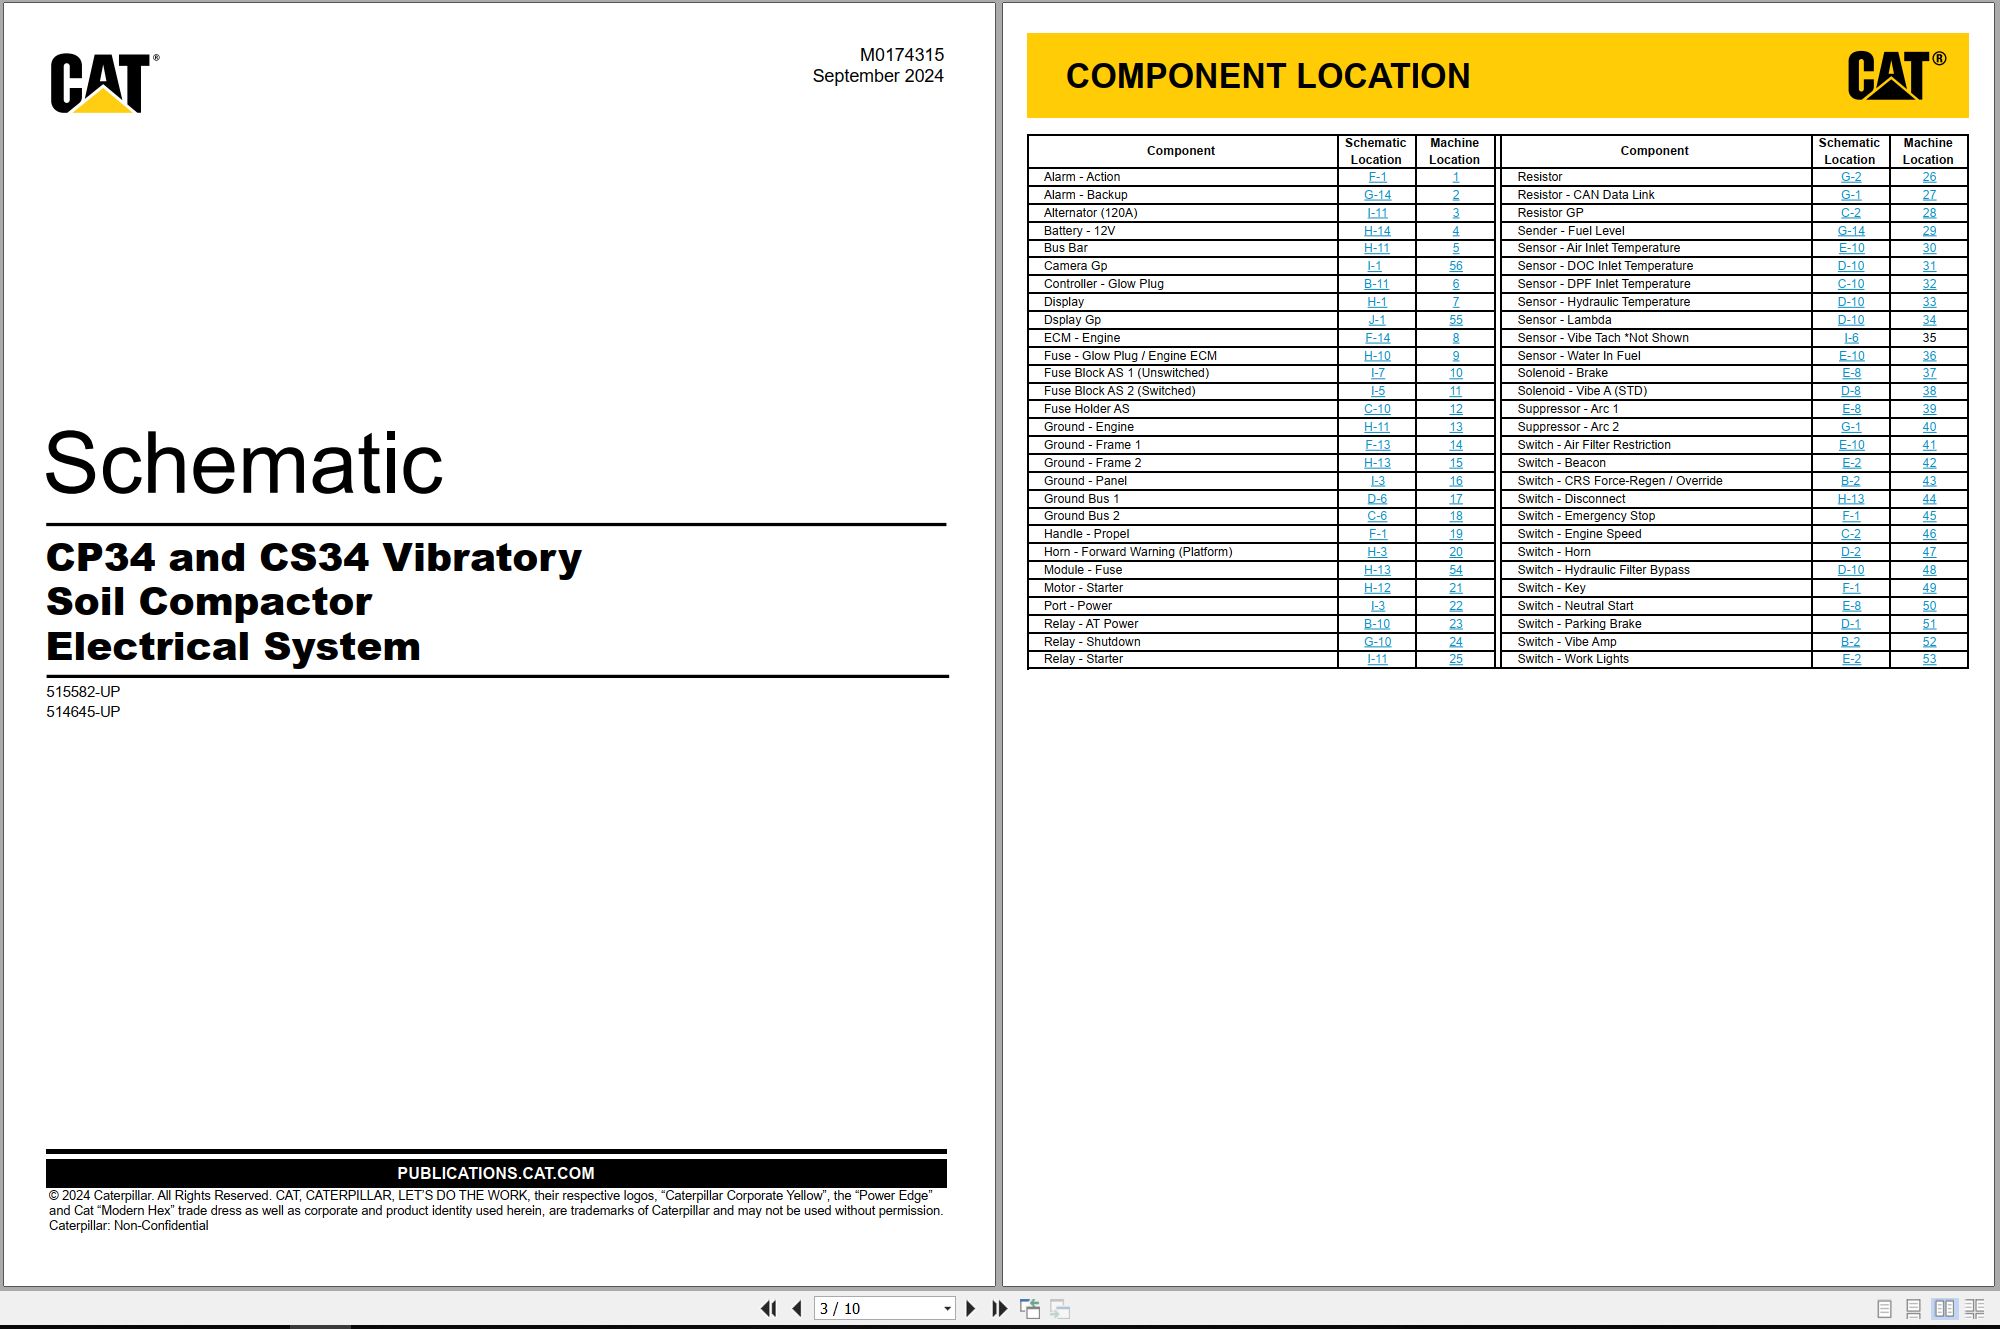Click the go to next view icon
Image resolution: width=2000 pixels, height=1329 pixels.
tap(1060, 1308)
